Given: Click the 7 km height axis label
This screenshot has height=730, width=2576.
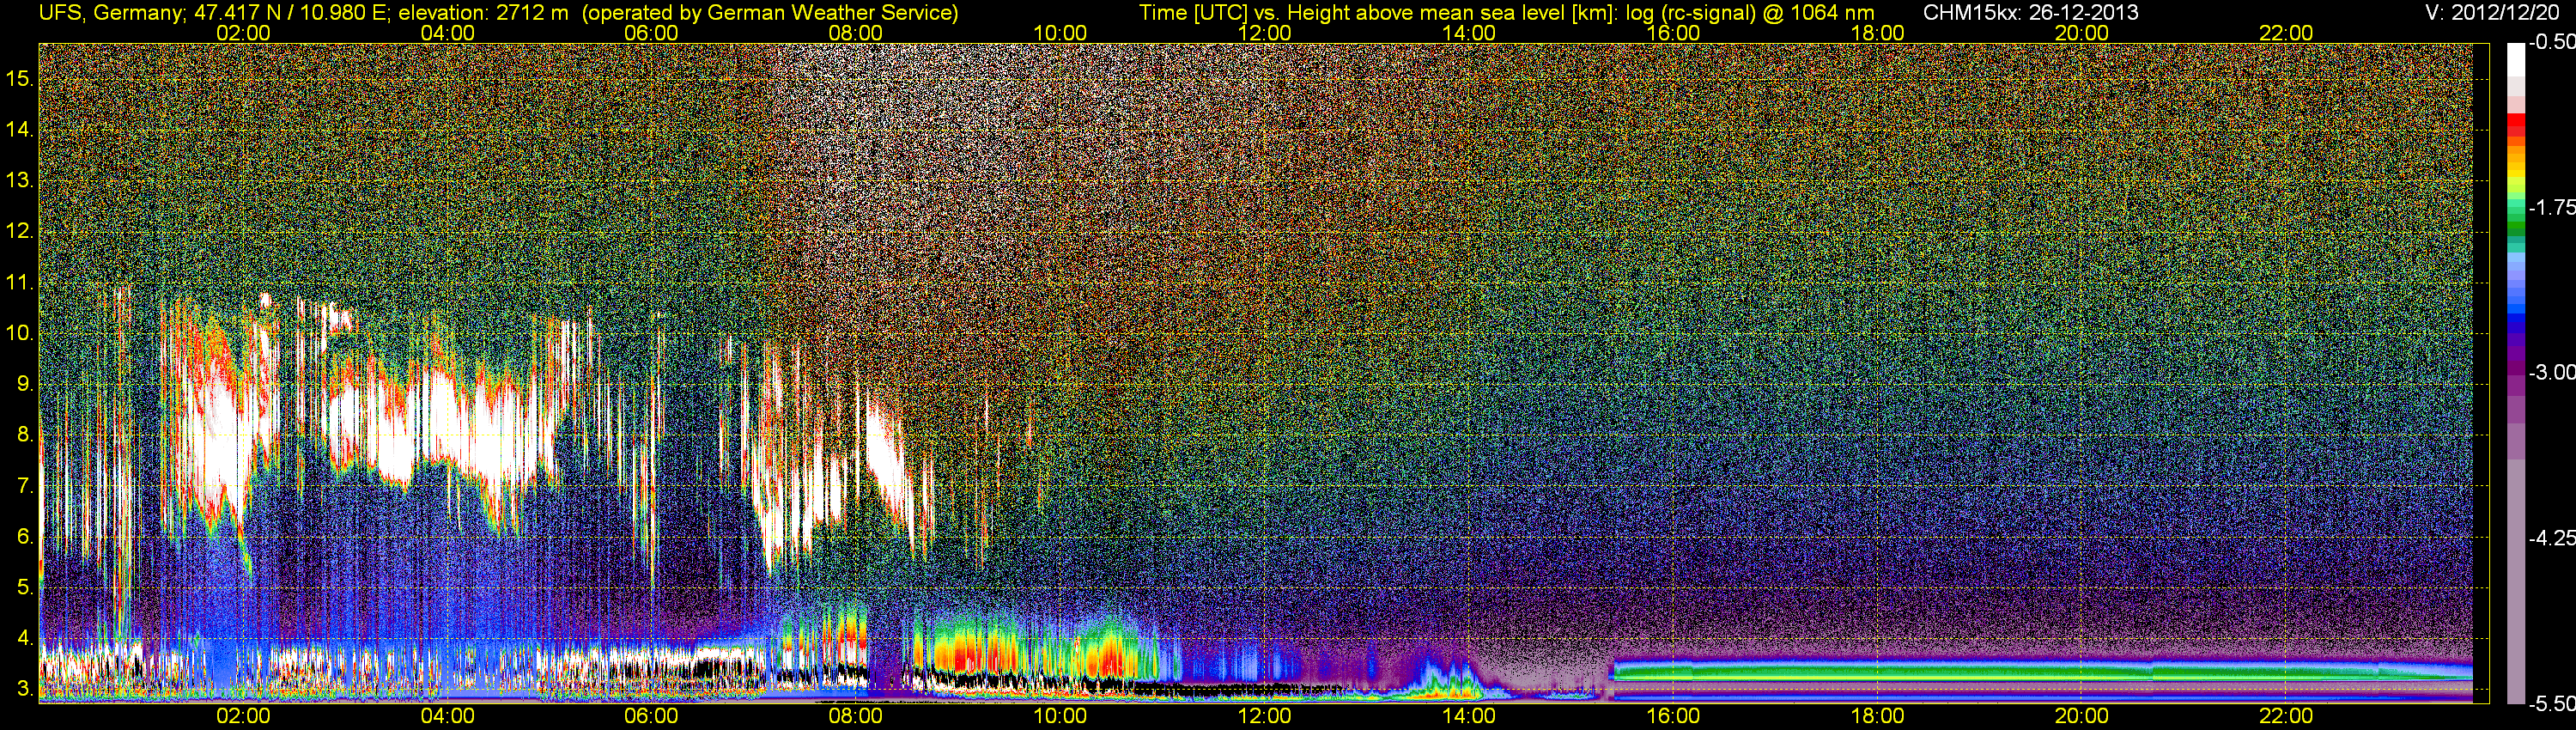Looking at the screenshot, I should click(x=25, y=486).
